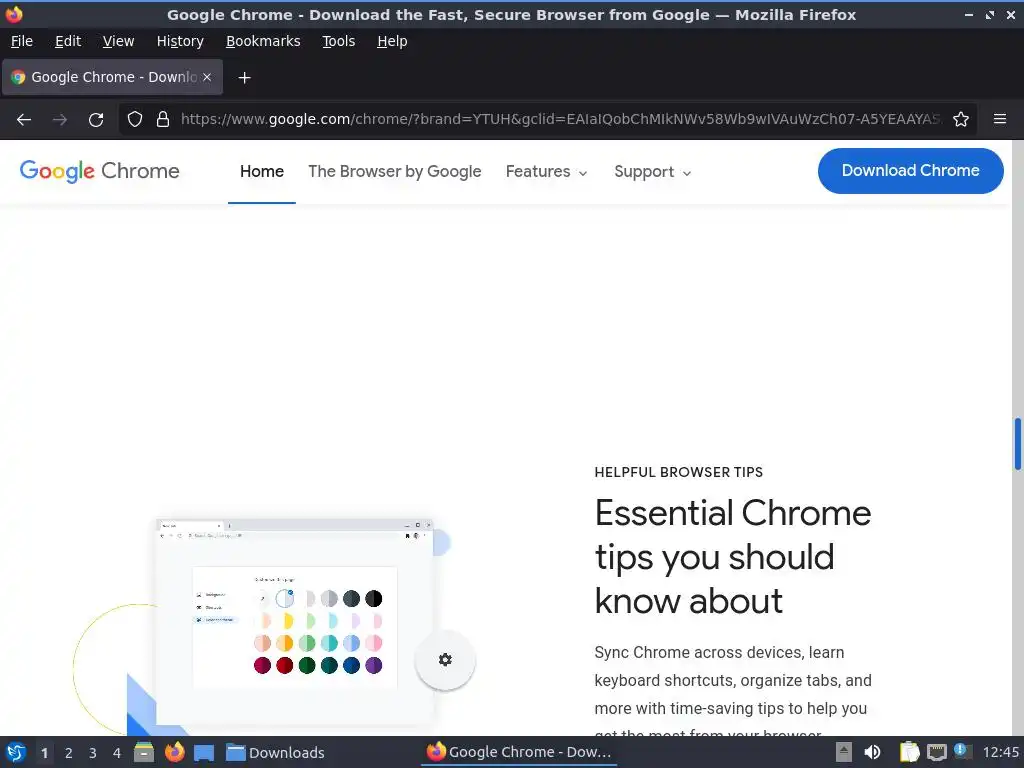The image size is (1024, 768).
Task: Open the tracking protection shield icon
Action: click(135, 119)
